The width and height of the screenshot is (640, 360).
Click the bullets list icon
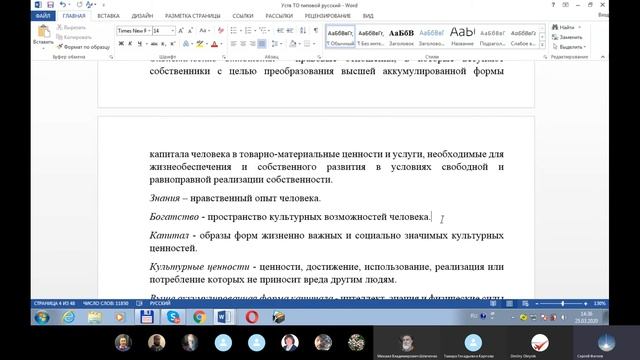point(233,31)
